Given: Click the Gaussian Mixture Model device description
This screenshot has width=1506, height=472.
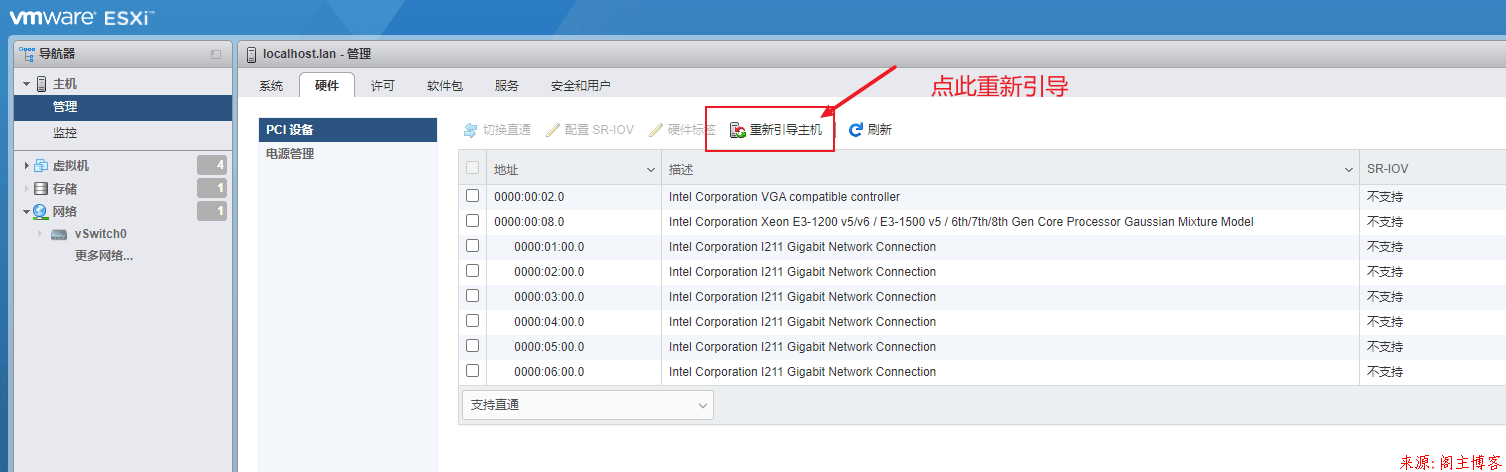Looking at the screenshot, I should click(x=961, y=222).
